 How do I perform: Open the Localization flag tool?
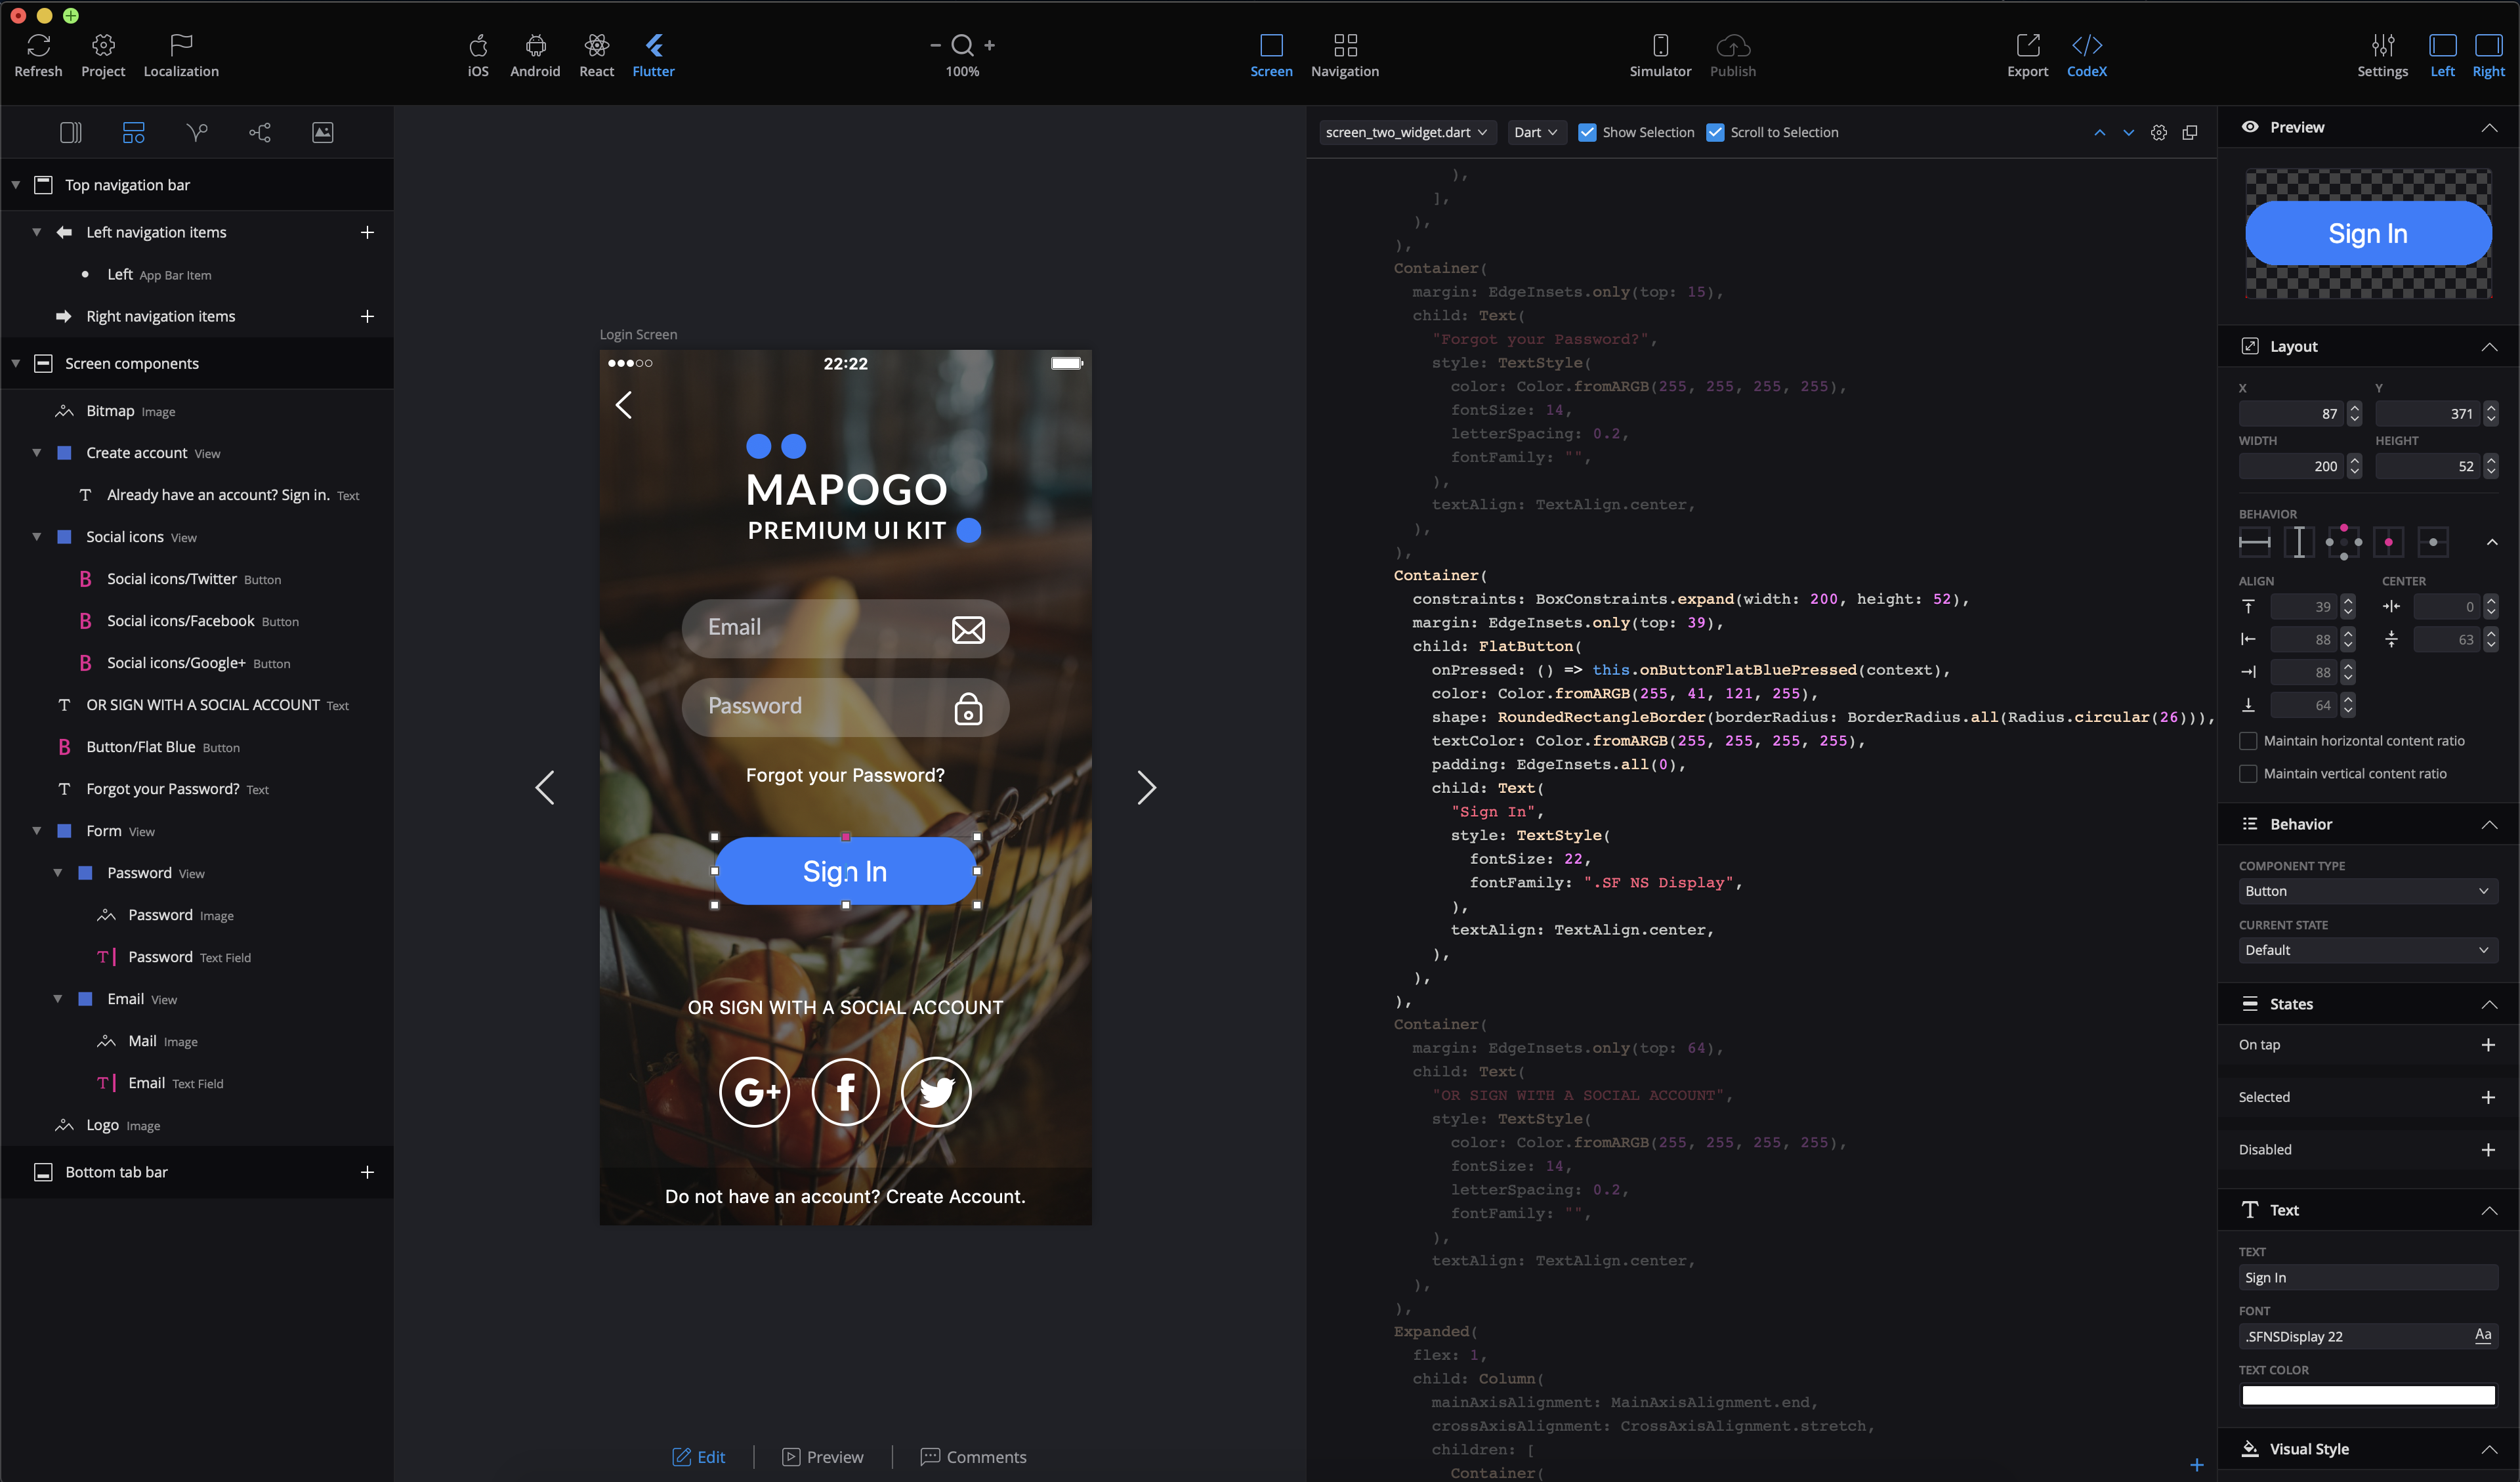point(181,45)
